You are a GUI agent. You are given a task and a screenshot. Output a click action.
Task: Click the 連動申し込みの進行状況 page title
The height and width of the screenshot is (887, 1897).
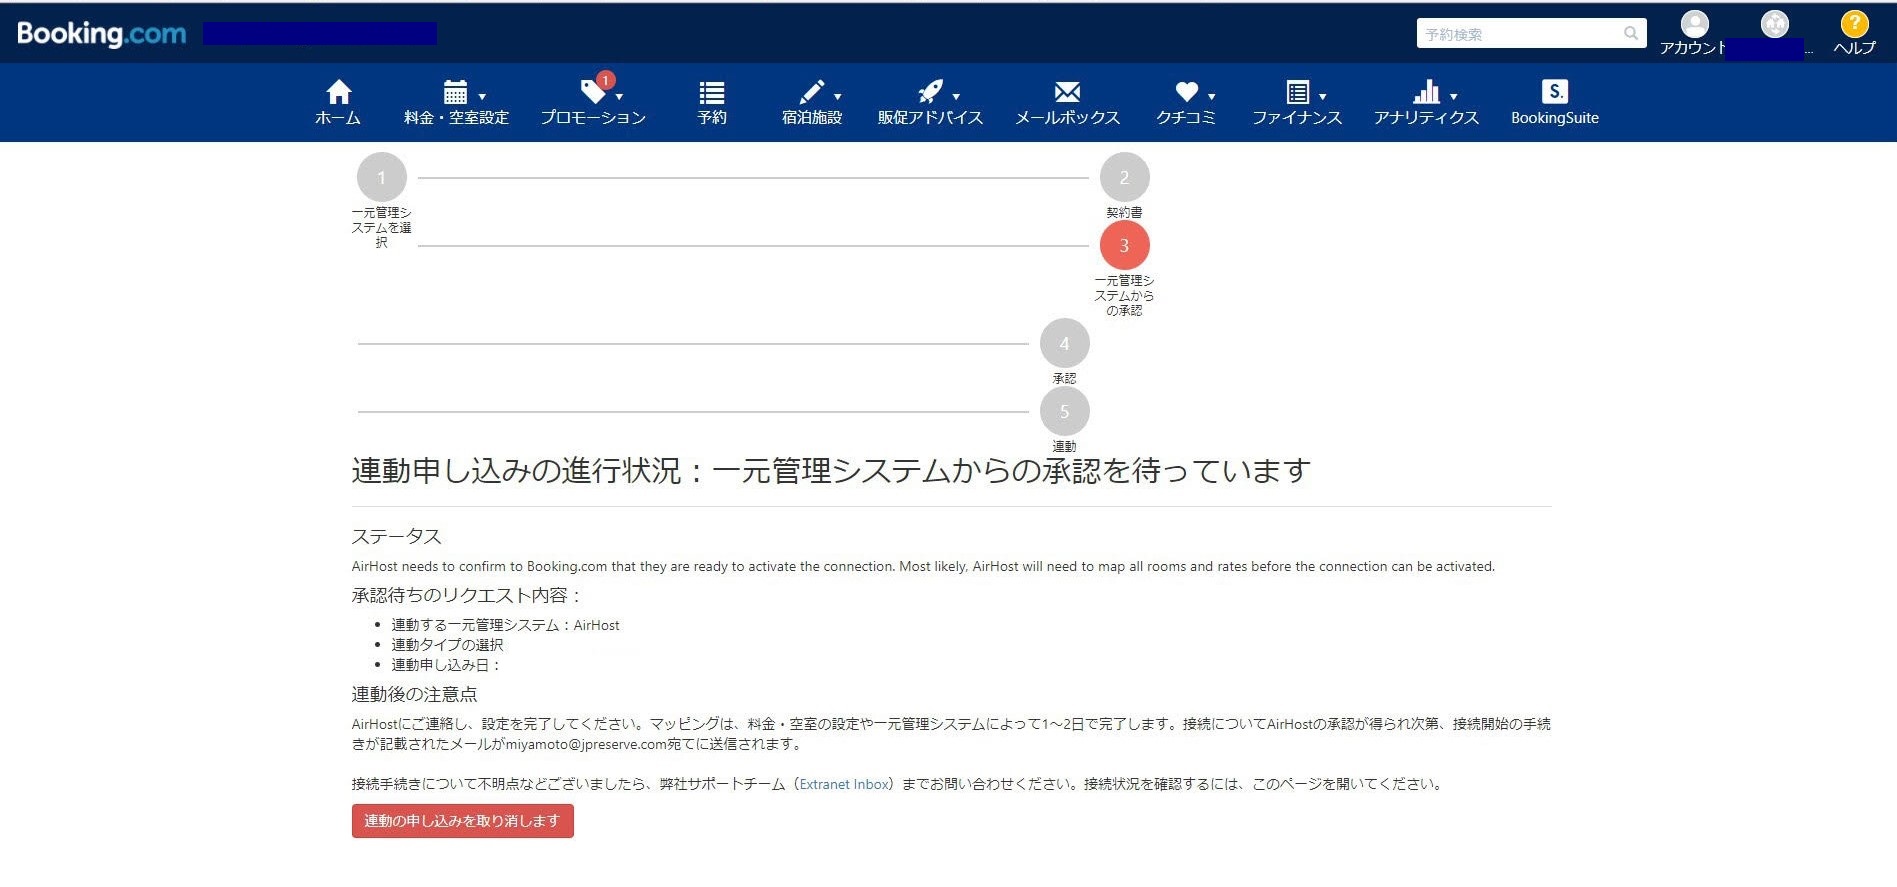tap(831, 470)
